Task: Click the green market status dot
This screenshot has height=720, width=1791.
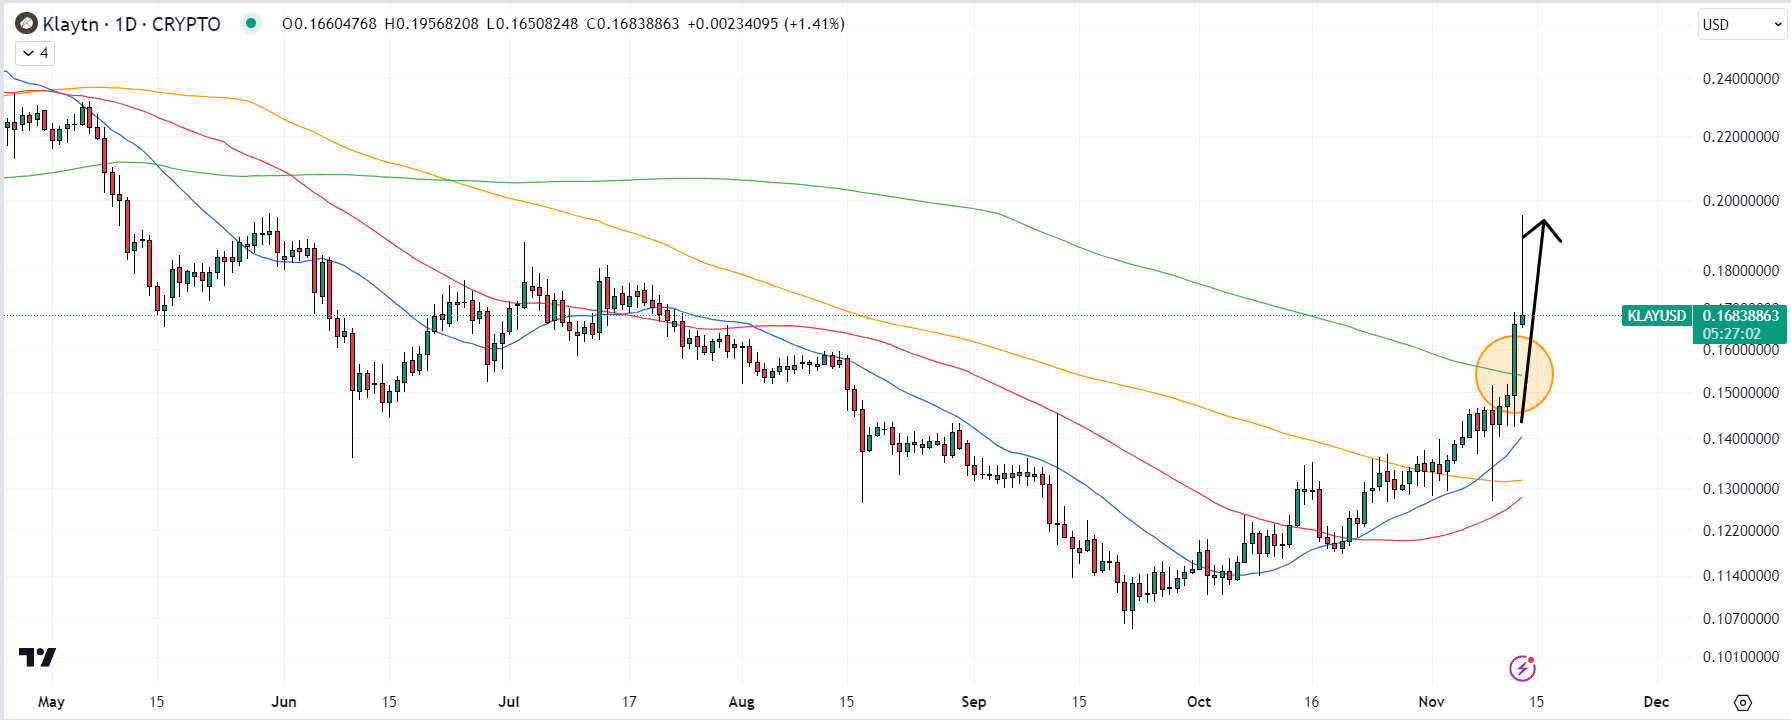Action: [x=250, y=23]
